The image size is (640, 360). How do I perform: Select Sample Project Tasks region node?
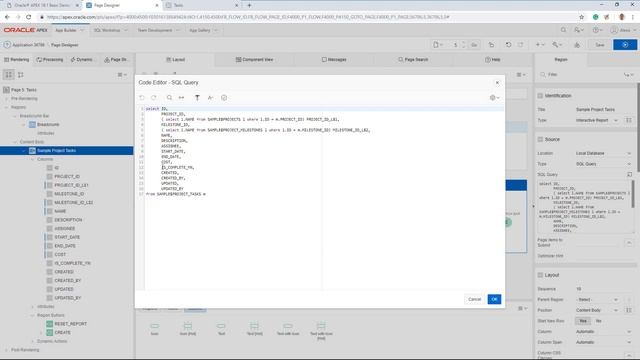pos(57,151)
